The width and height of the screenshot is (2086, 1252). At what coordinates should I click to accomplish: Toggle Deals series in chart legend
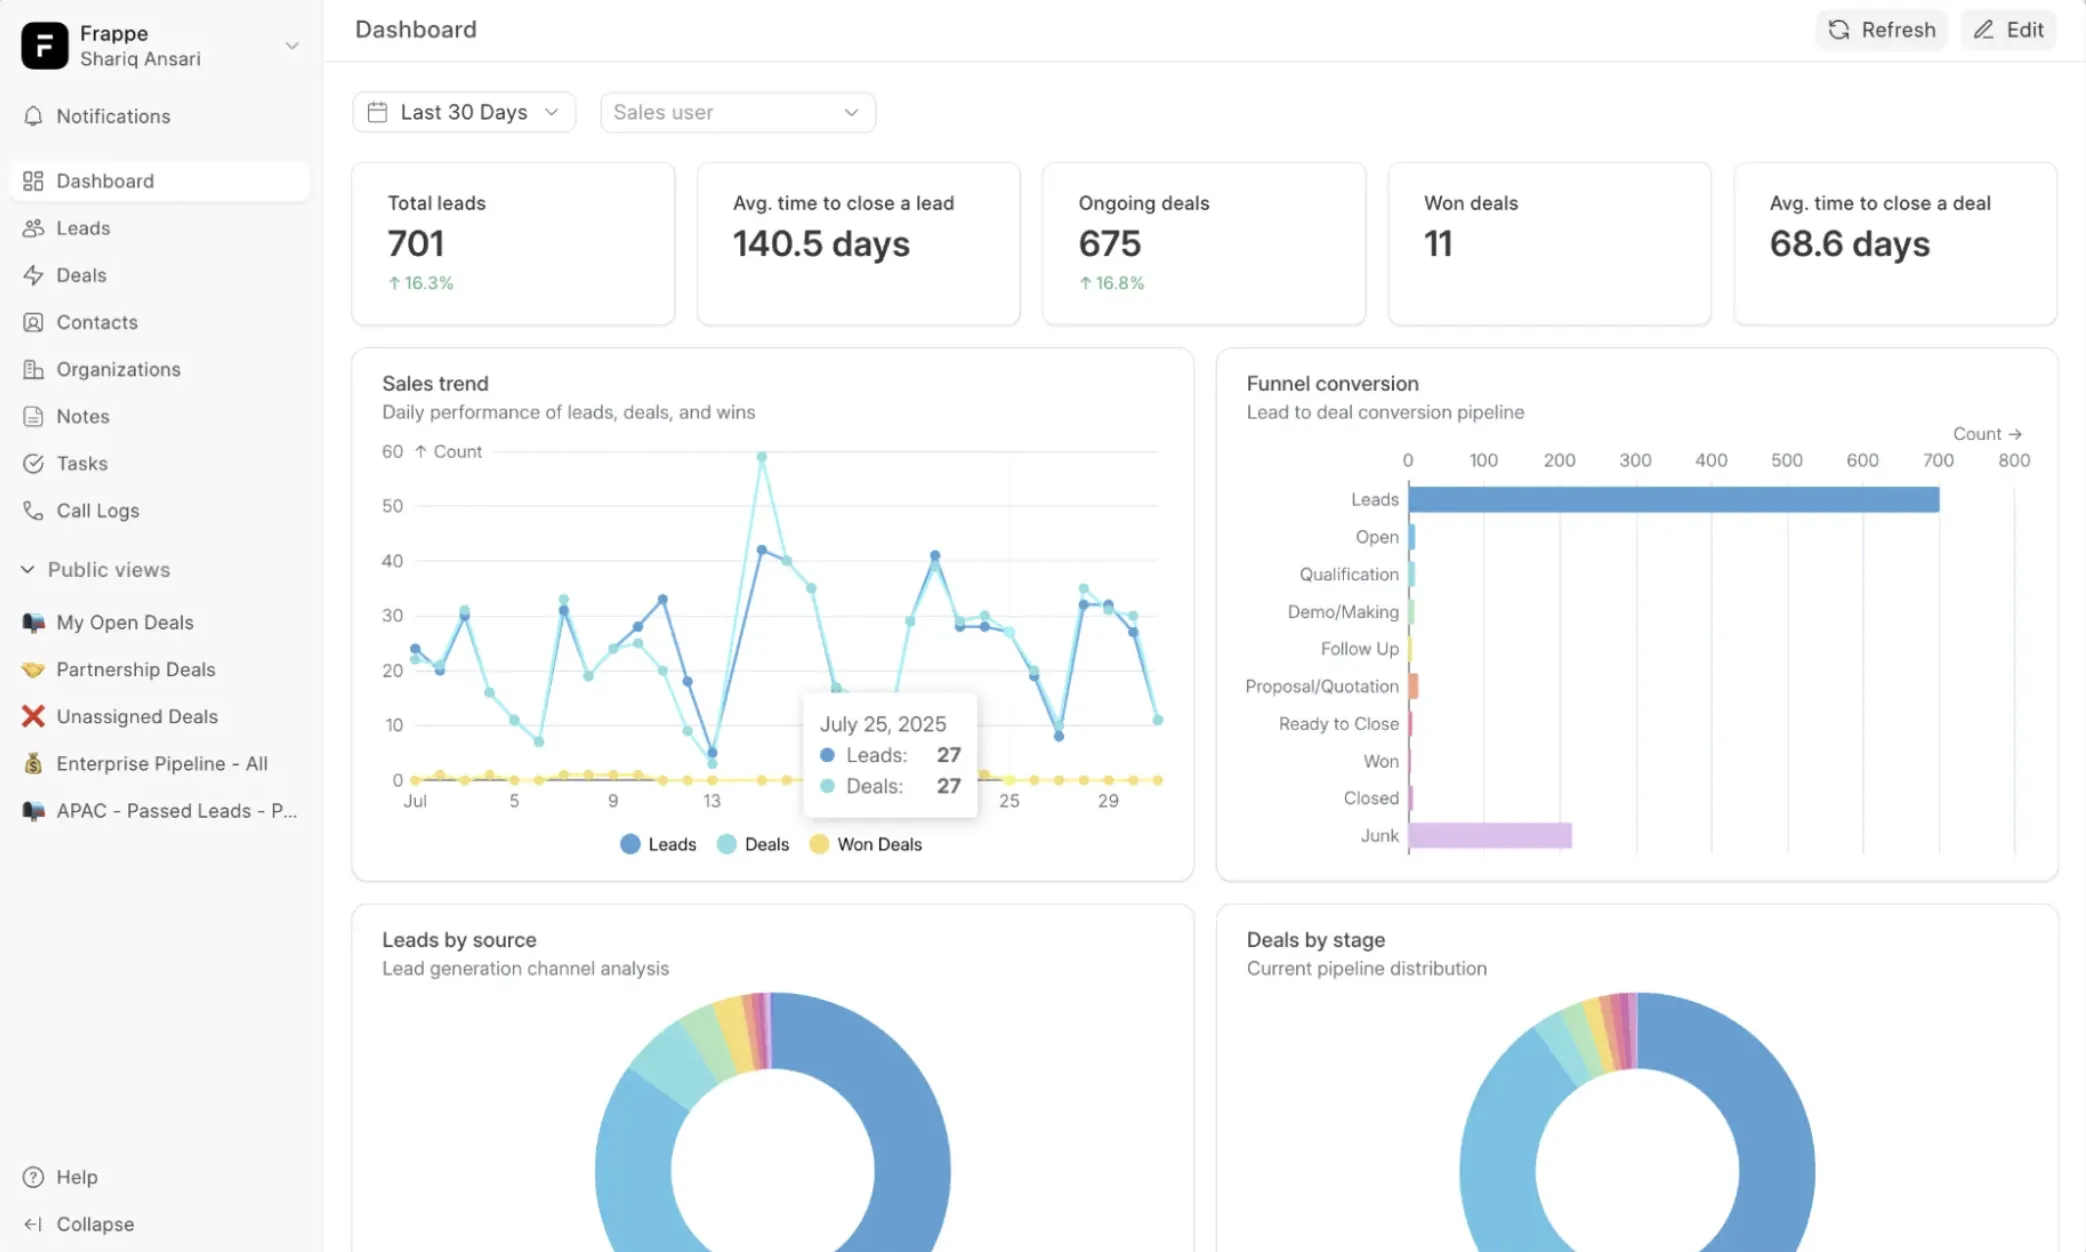[753, 844]
